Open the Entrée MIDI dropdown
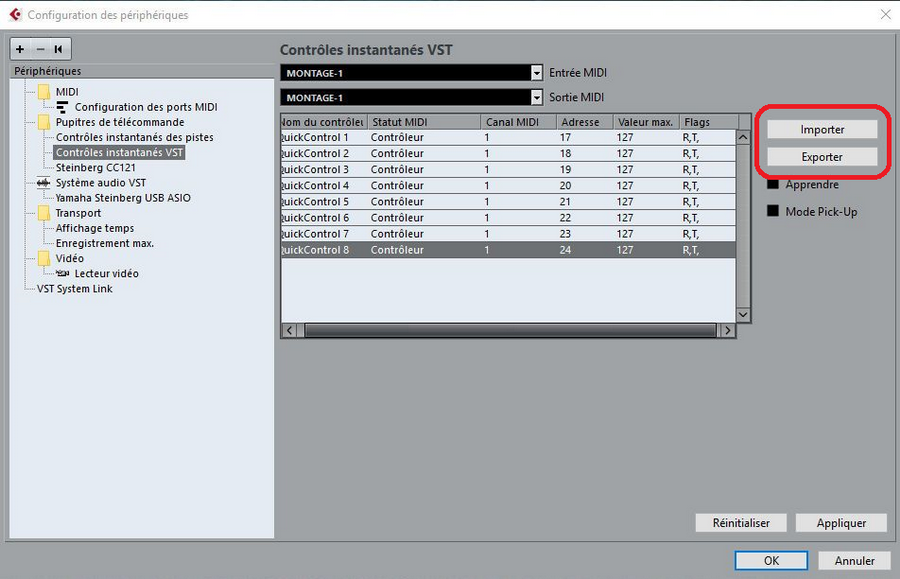 click(536, 73)
